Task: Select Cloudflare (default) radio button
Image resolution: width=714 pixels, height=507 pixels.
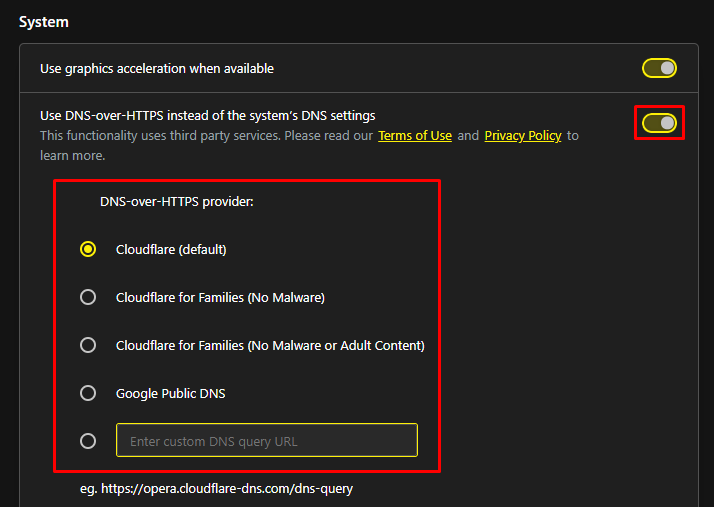Action: pos(88,249)
